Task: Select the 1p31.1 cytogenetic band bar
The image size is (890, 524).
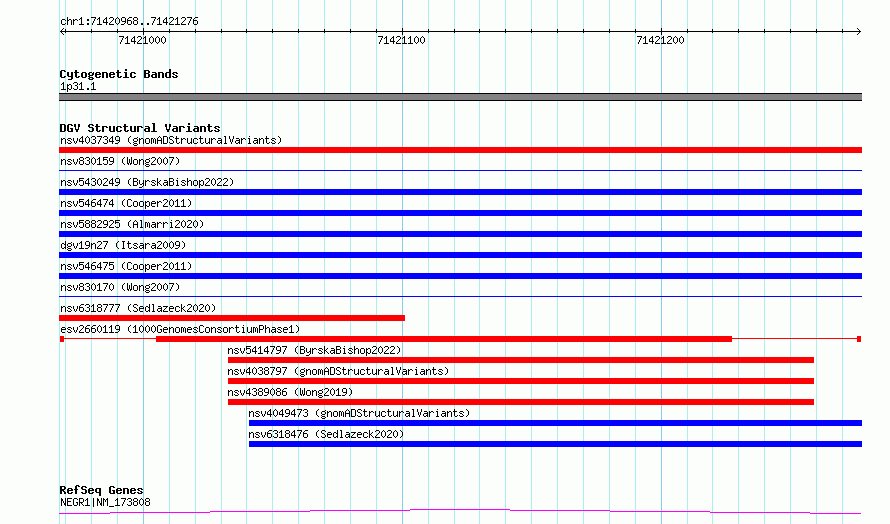Action: pos(460,97)
